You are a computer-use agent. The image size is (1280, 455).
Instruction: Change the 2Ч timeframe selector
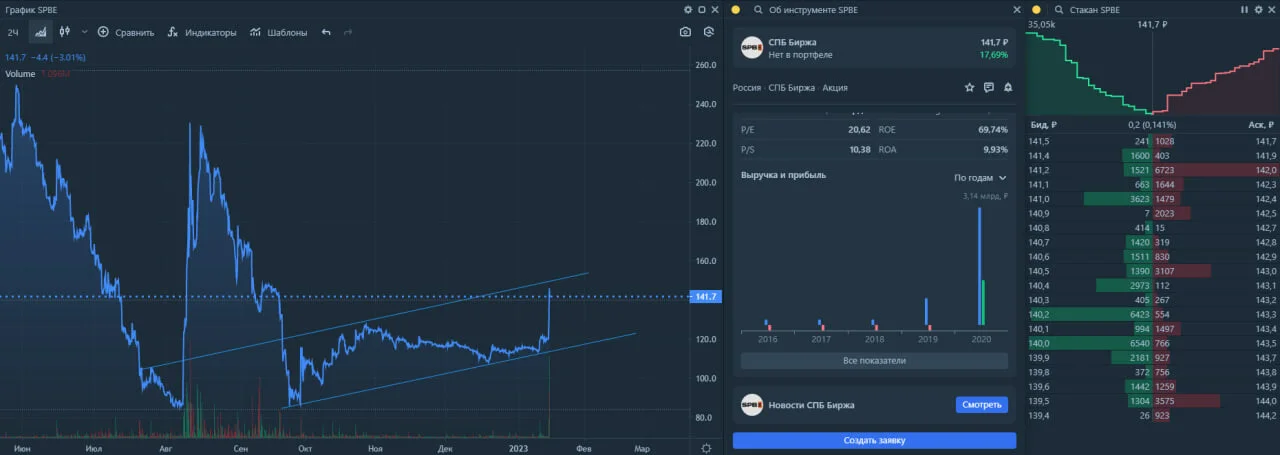click(x=14, y=32)
